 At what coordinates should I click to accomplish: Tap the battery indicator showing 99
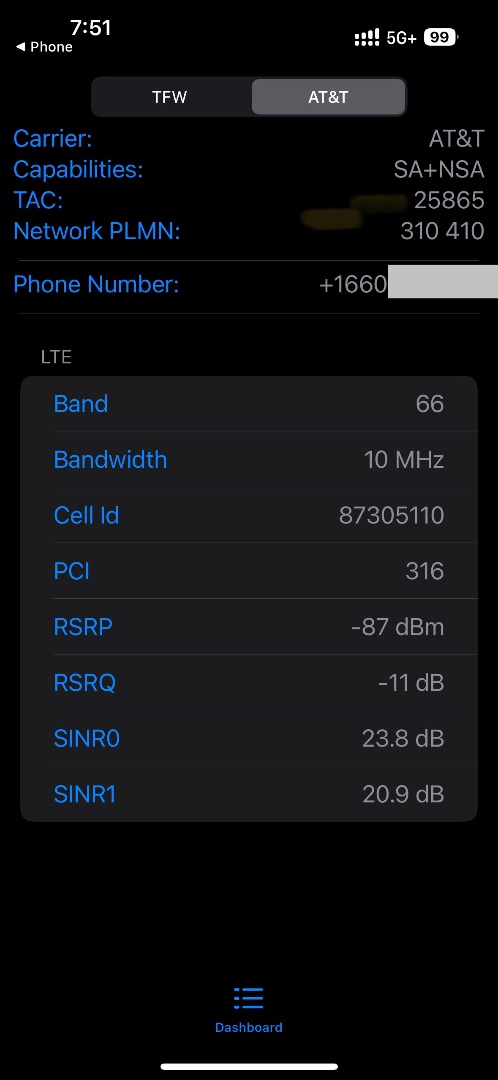click(441, 37)
